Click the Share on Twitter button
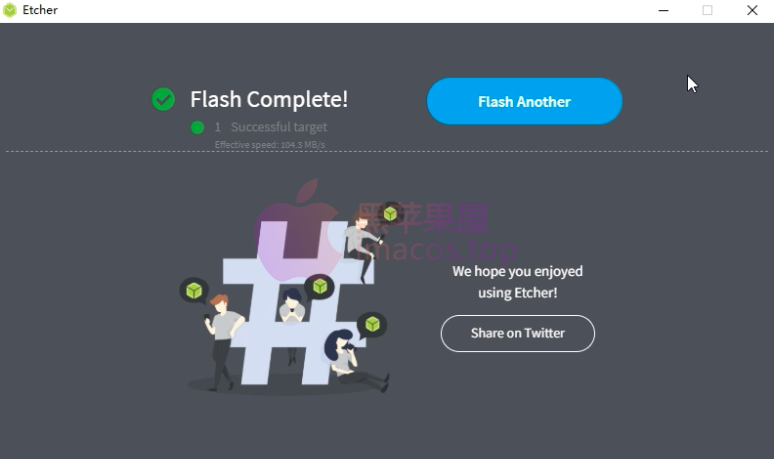Viewport: 774px width, 459px height. point(517,333)
